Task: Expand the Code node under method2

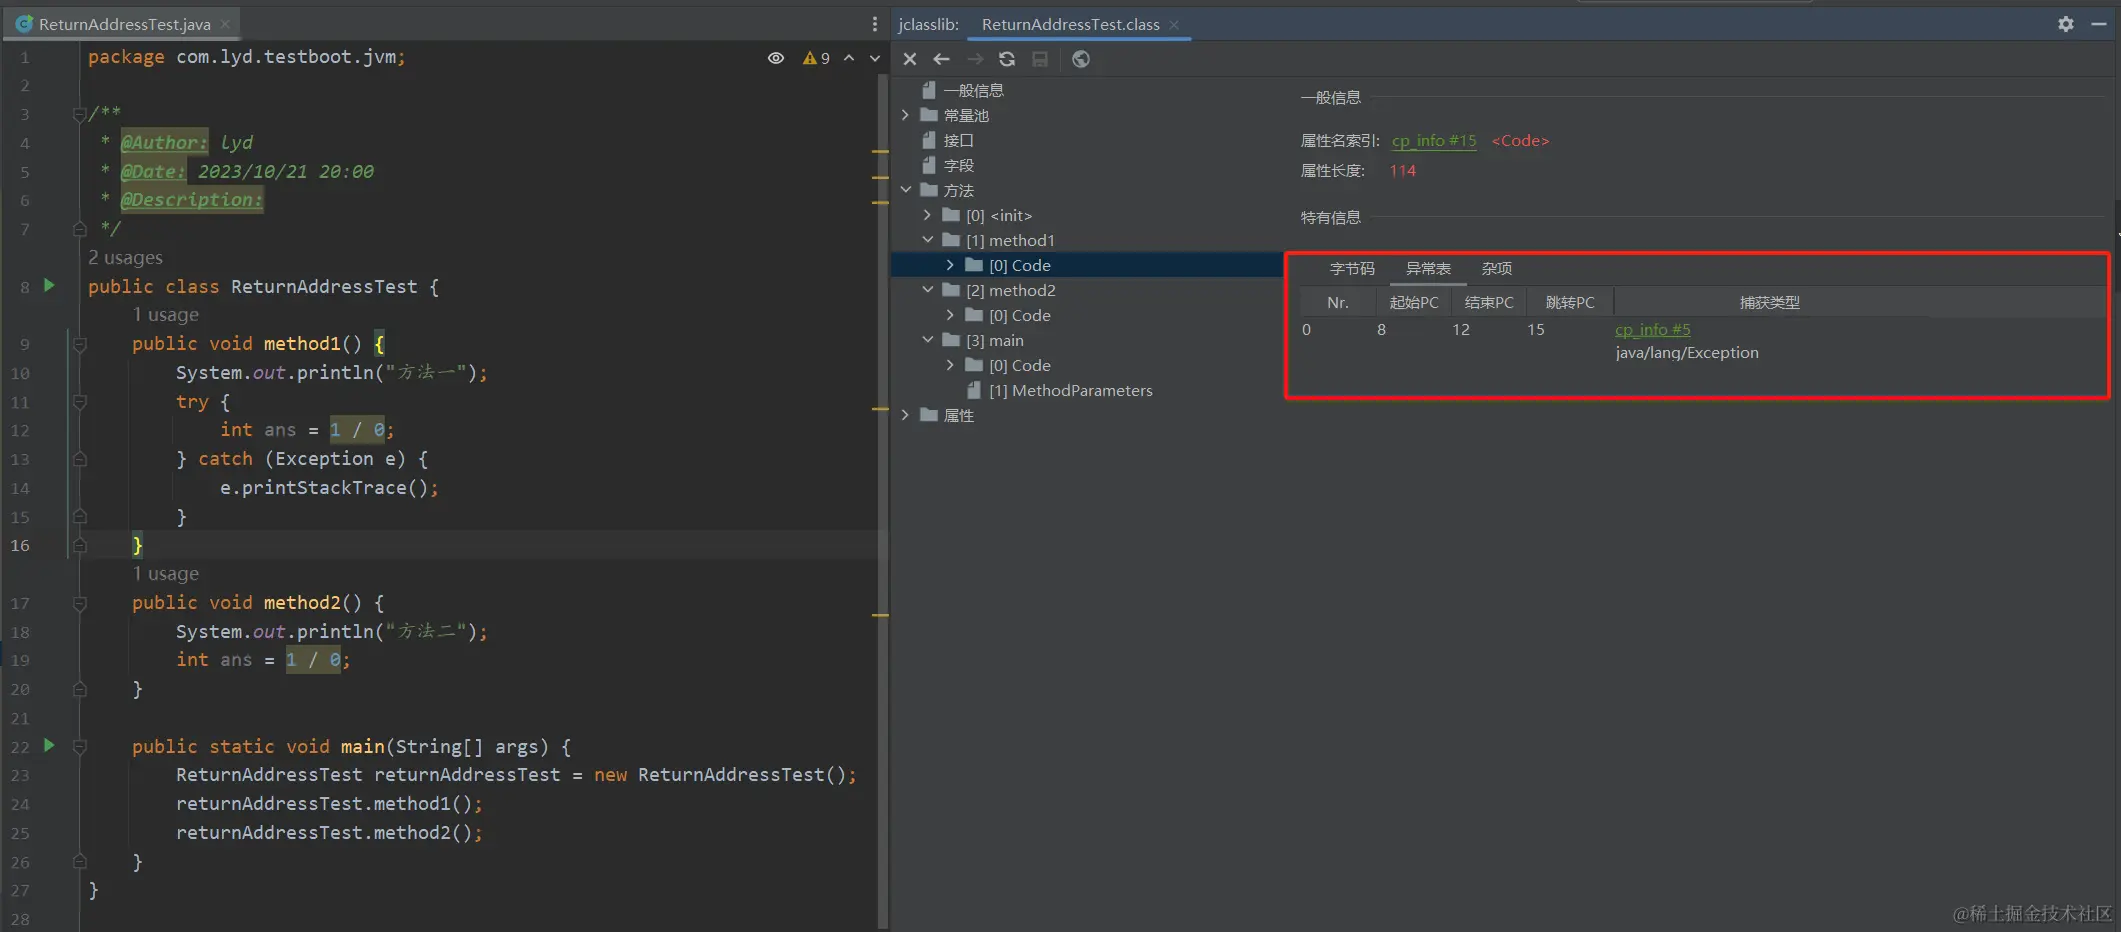Action: click(950, 315)
